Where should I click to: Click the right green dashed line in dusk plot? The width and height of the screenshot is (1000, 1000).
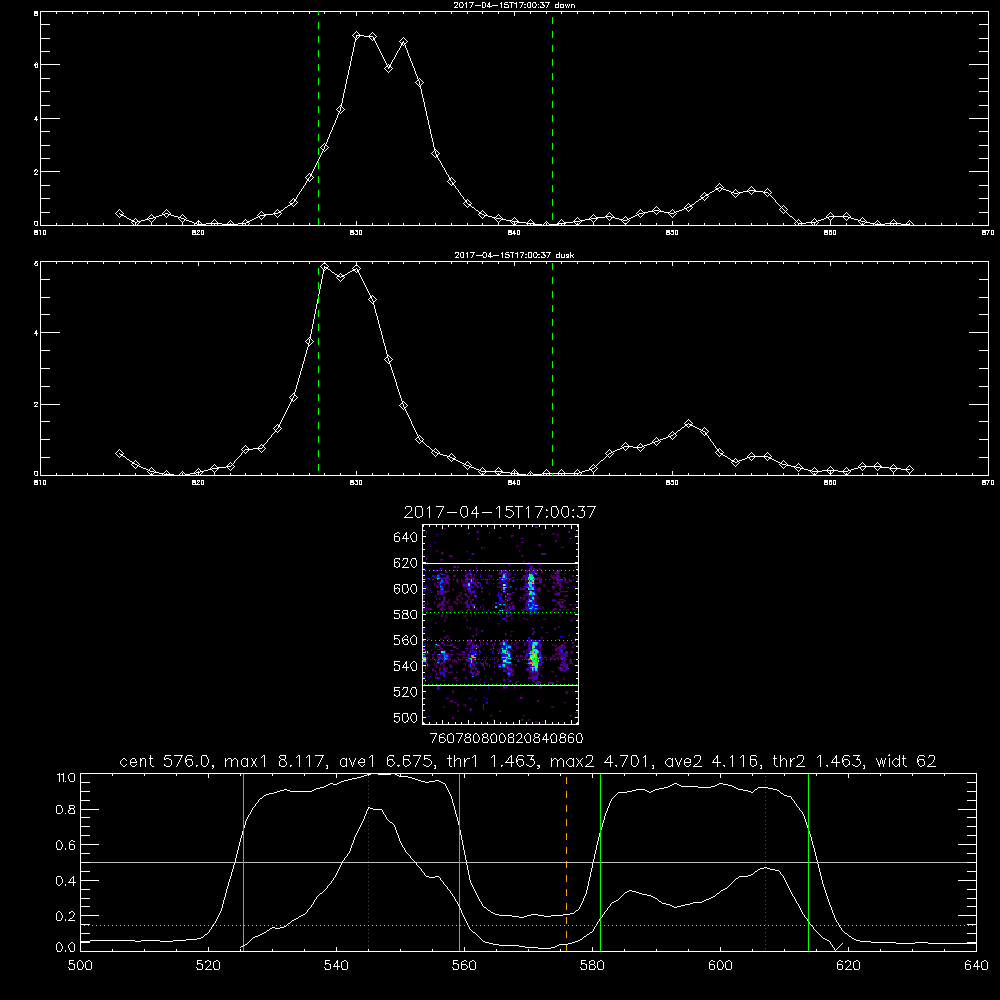[552, 369]
